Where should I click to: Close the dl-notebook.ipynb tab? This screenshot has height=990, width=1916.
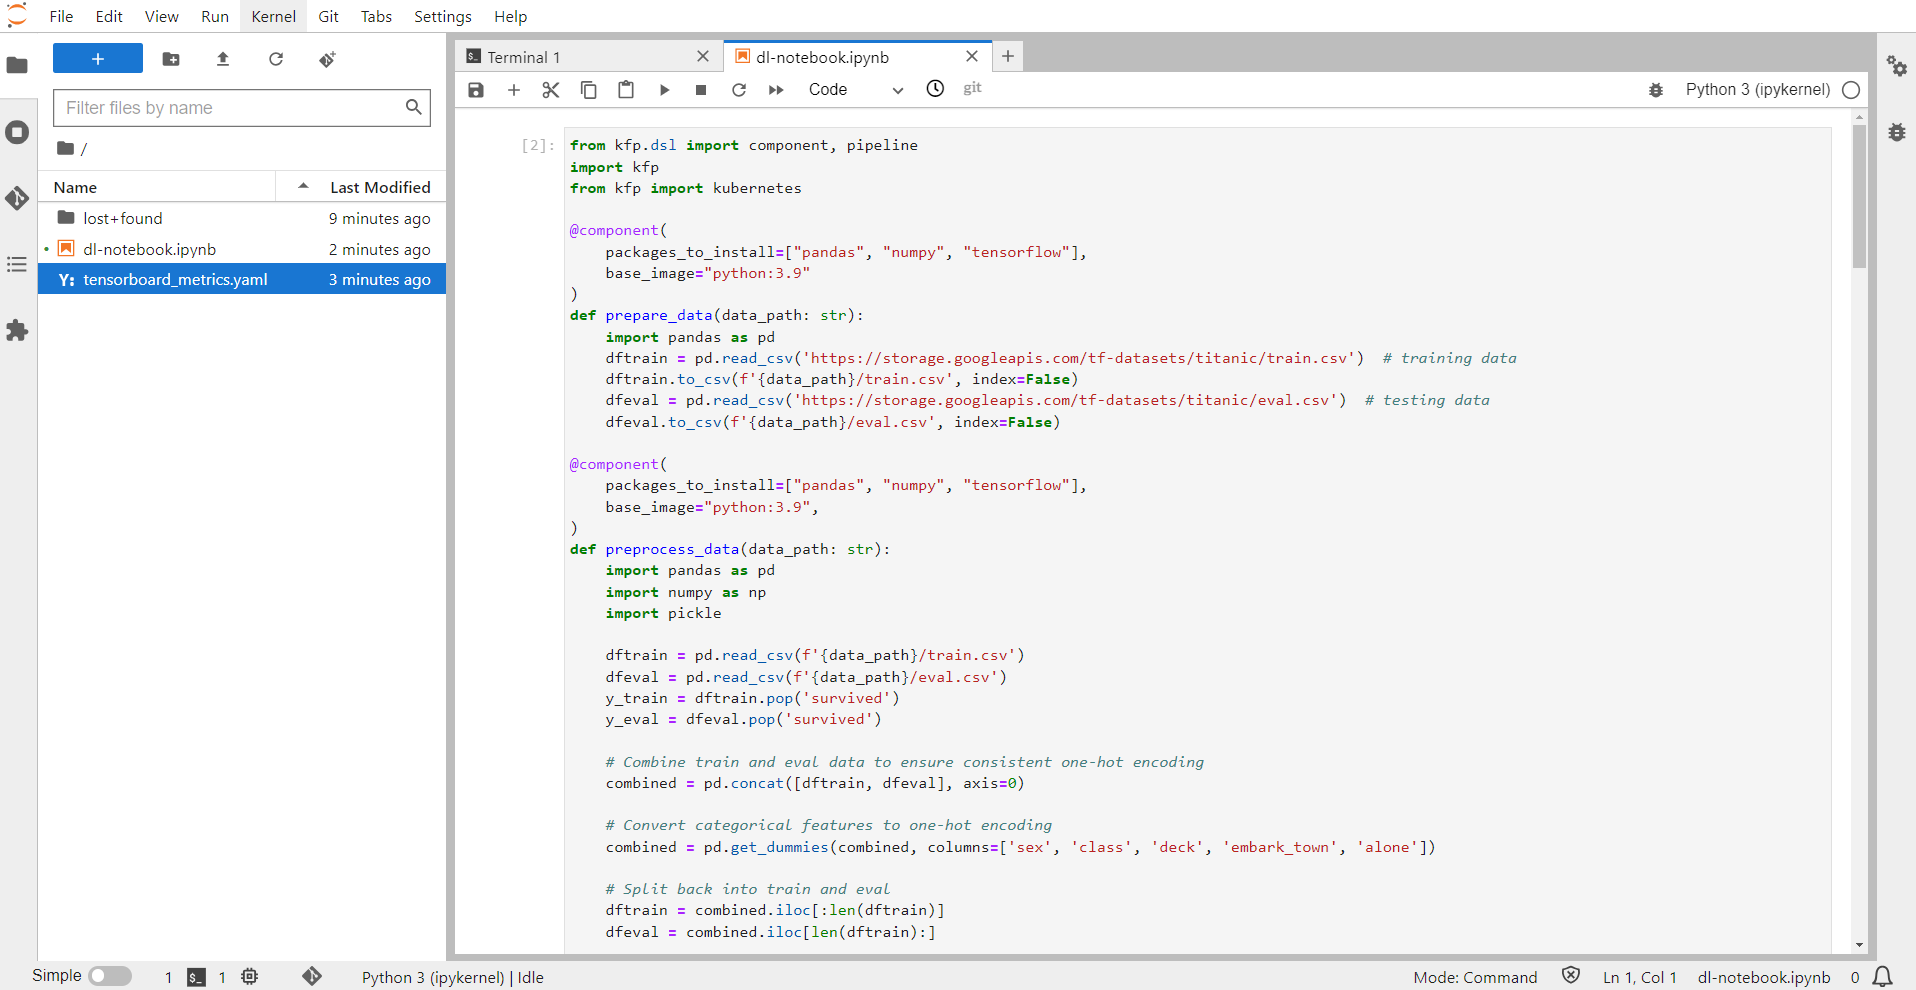972,57
